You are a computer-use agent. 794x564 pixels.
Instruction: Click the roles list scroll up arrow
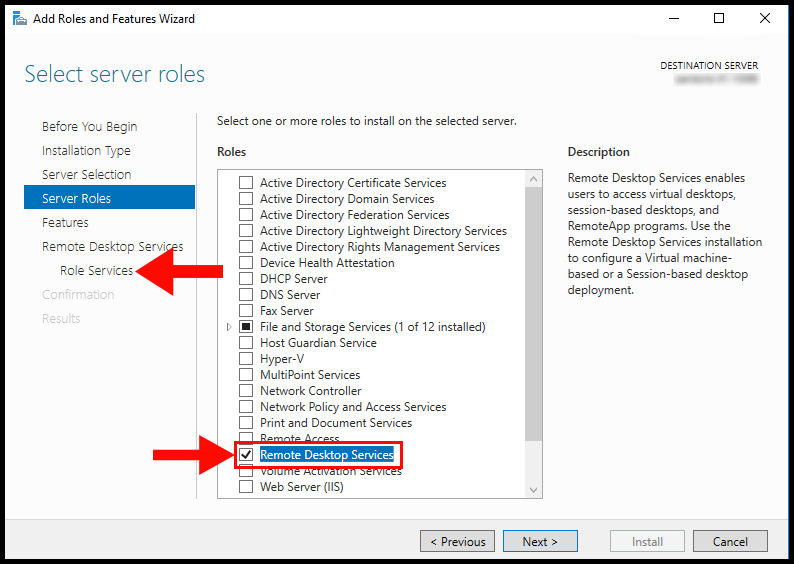pyautogui.click(x=533, y=179)
